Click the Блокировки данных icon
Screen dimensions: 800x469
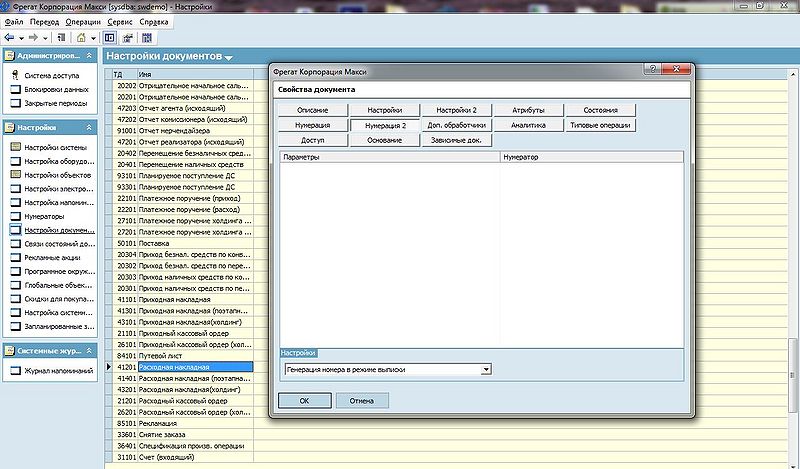pos(15,89)
